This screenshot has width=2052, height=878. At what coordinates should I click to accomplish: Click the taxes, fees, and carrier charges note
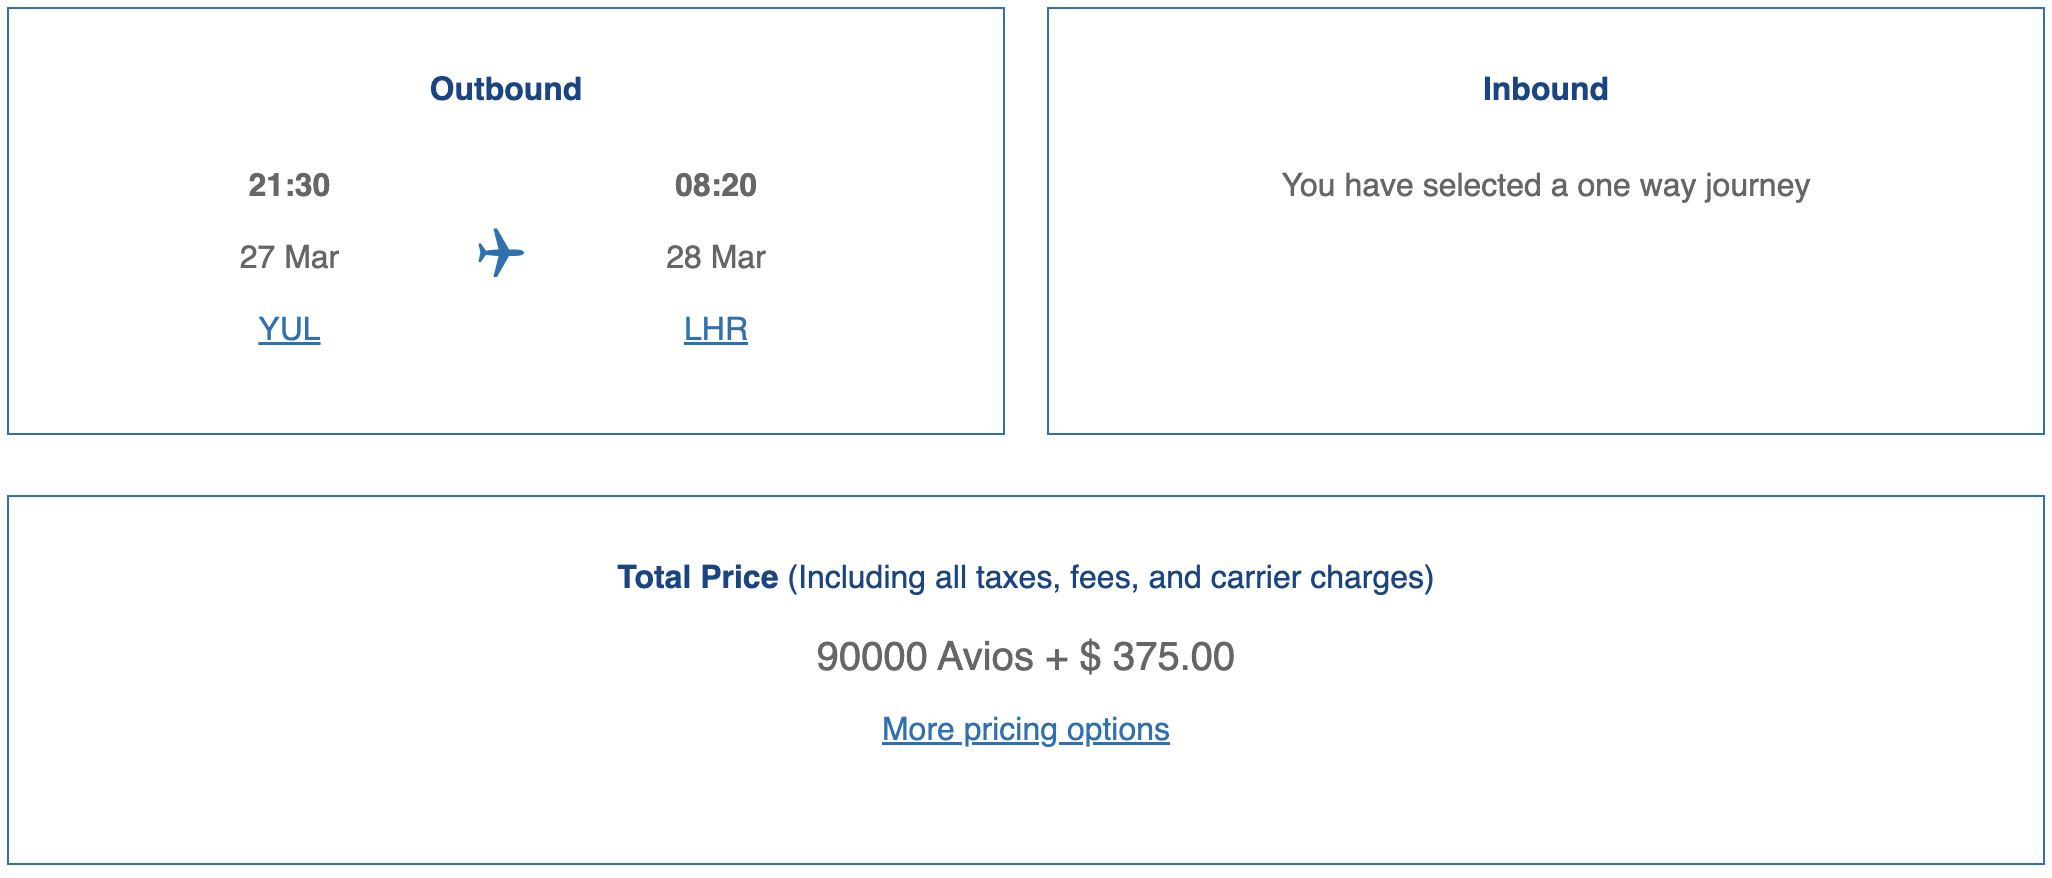(x=1110, y=577)
